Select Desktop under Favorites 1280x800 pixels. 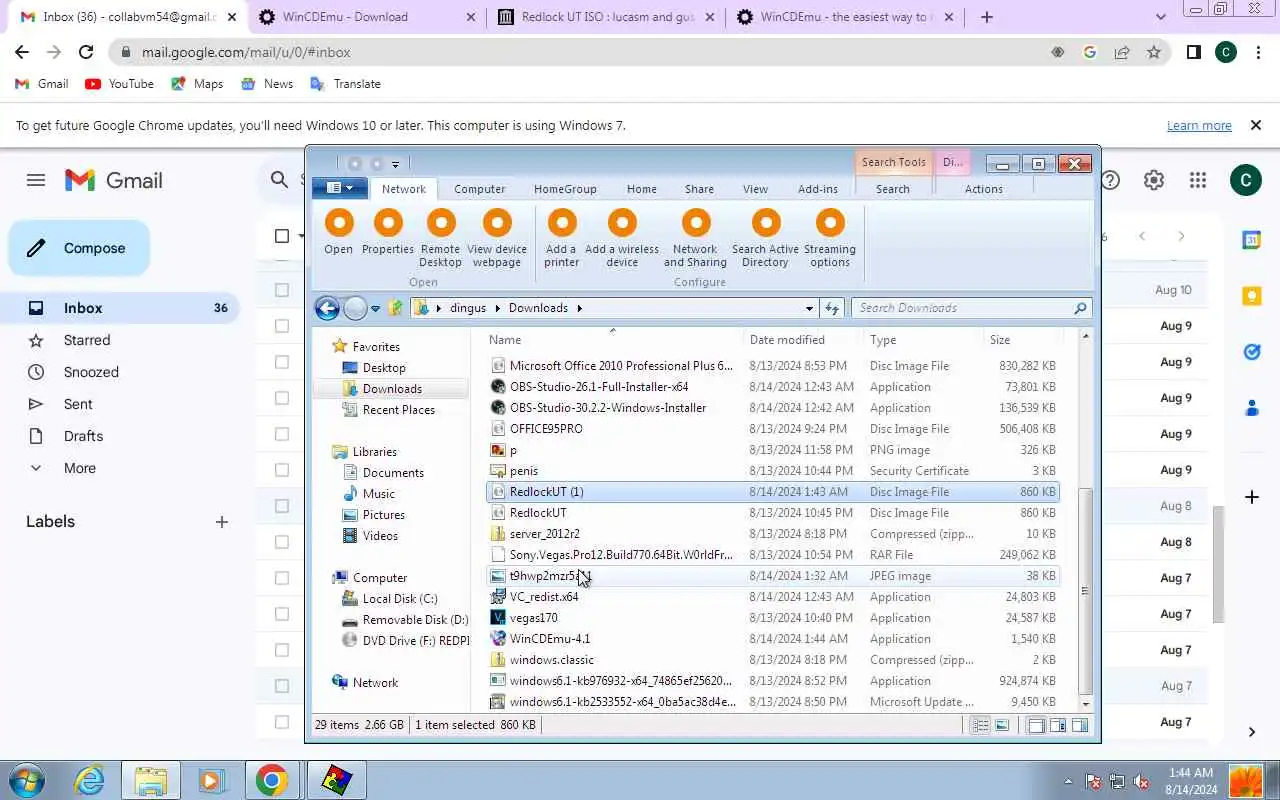384,368
